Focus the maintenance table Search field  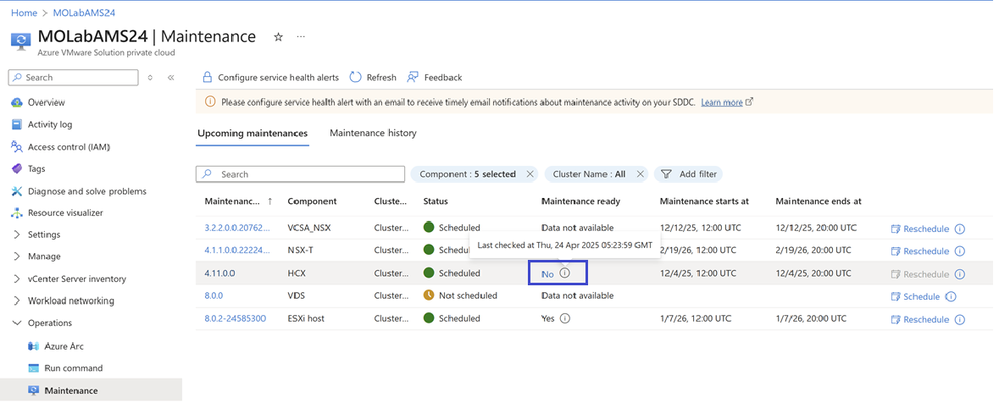(x=300, y=174)
